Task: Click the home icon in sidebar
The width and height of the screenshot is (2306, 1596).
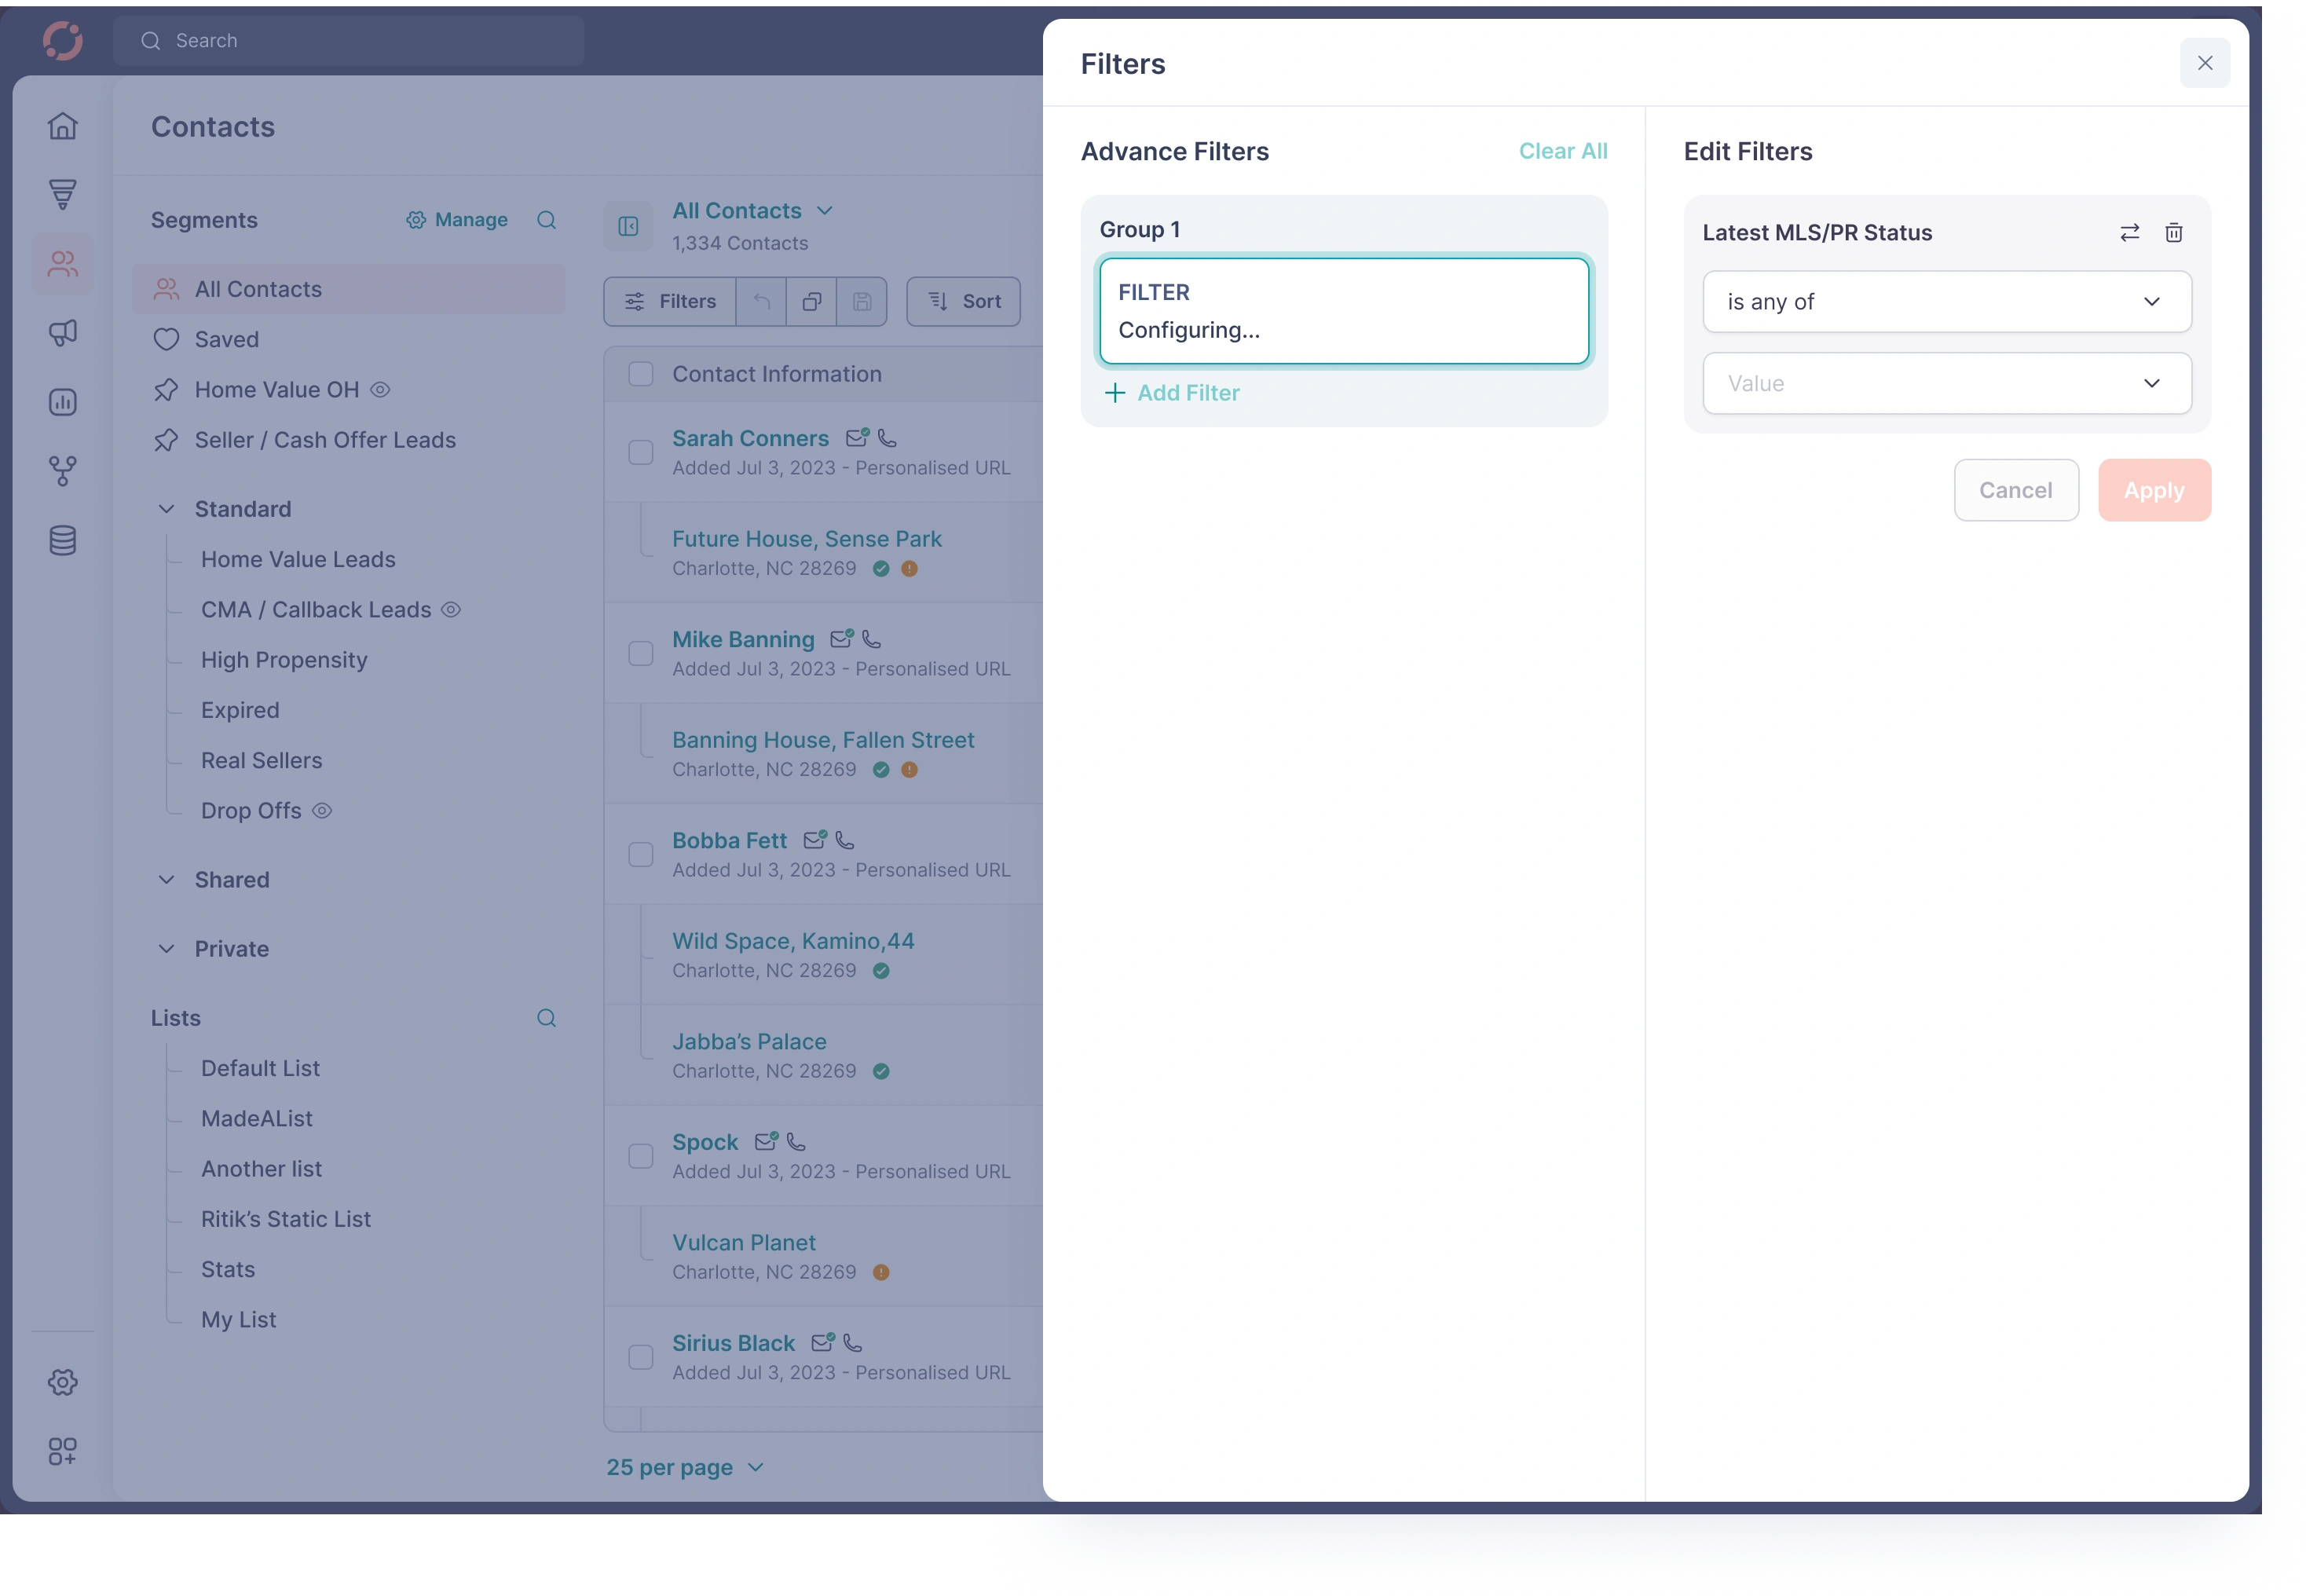Action: 63,126
